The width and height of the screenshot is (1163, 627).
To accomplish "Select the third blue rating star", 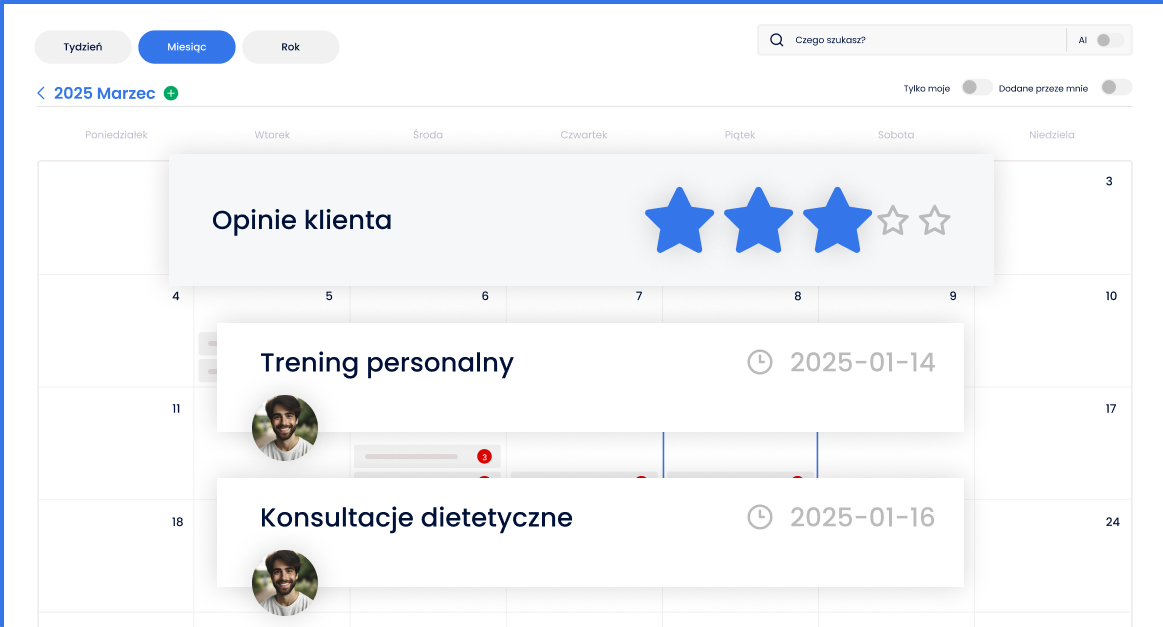I will coord(838,220).
